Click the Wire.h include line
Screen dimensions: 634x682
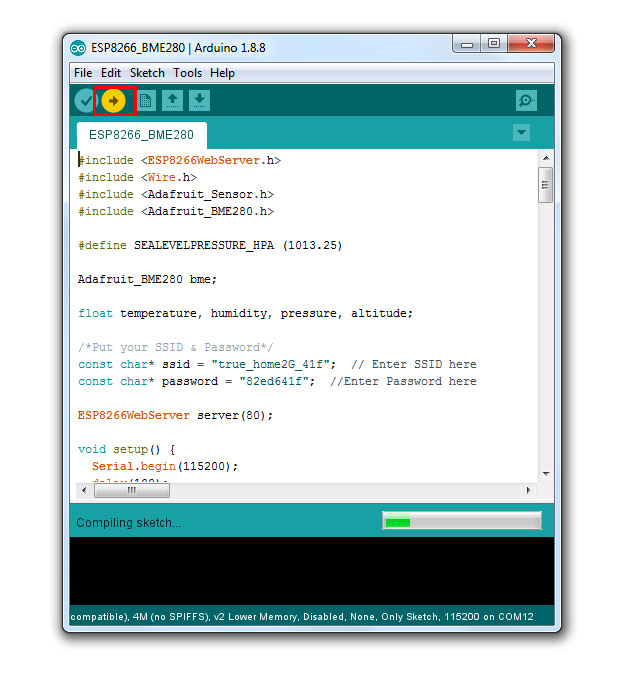[137, 177]
